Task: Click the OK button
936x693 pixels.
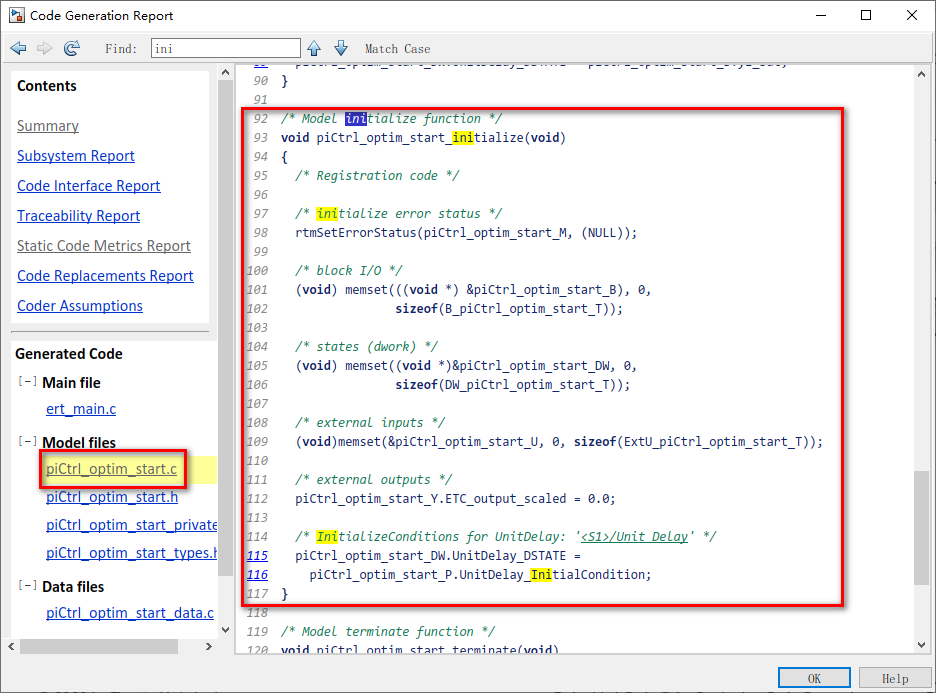Action: point(814,677)
